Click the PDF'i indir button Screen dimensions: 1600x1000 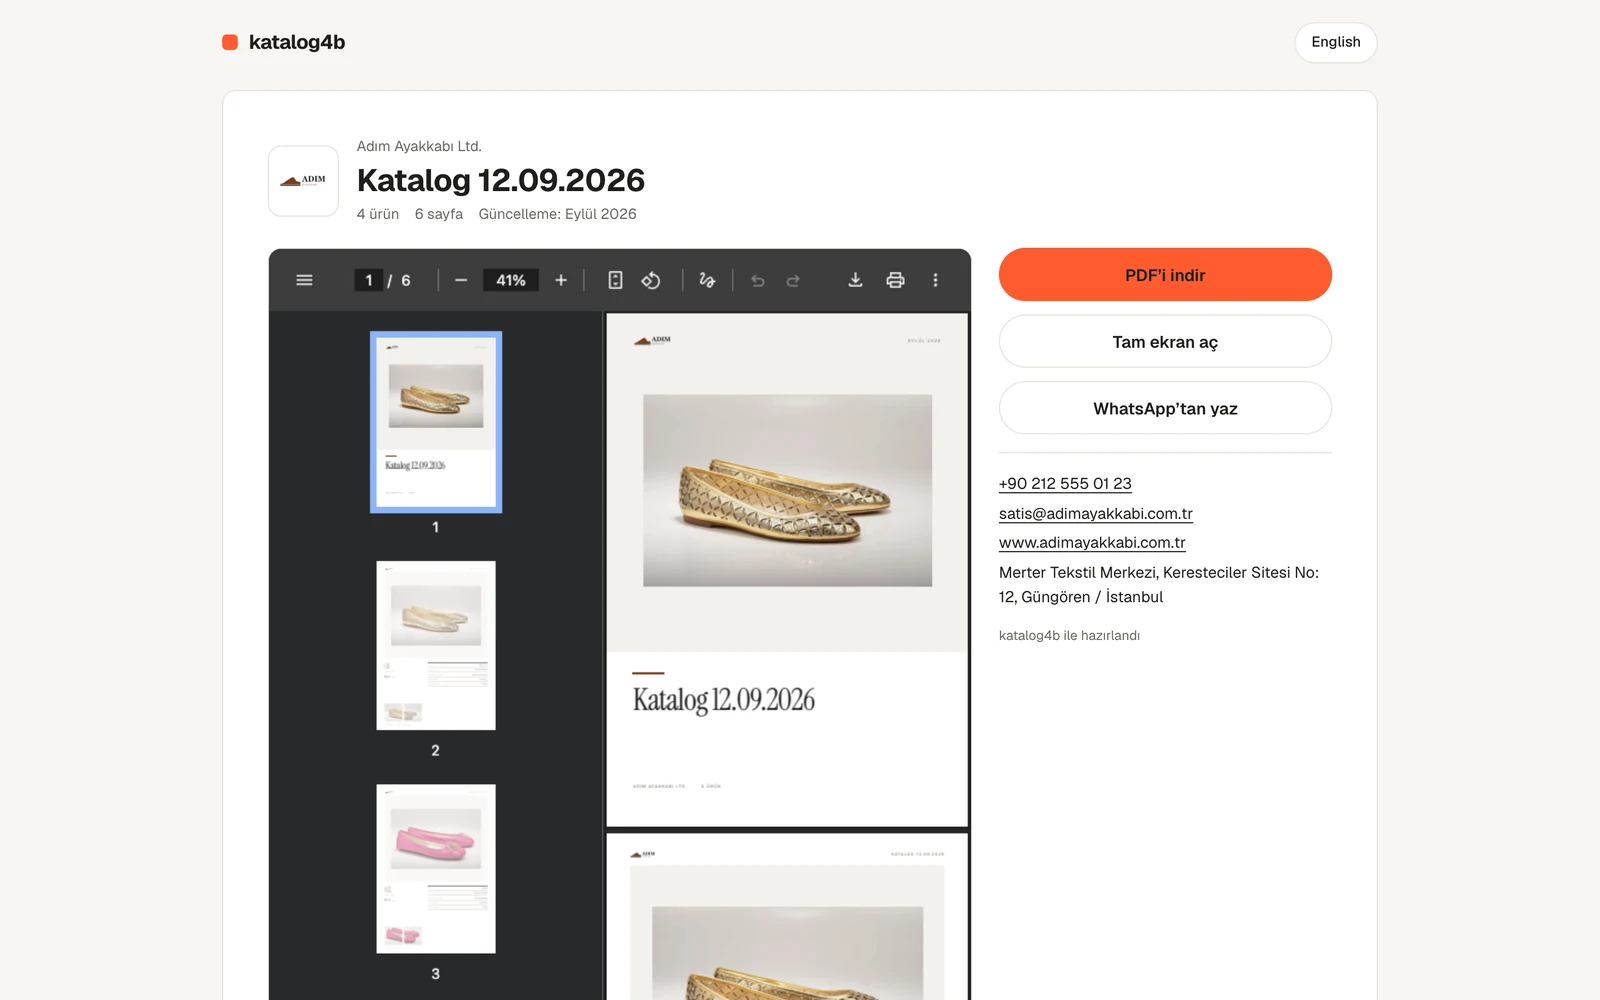[1165, 275]
